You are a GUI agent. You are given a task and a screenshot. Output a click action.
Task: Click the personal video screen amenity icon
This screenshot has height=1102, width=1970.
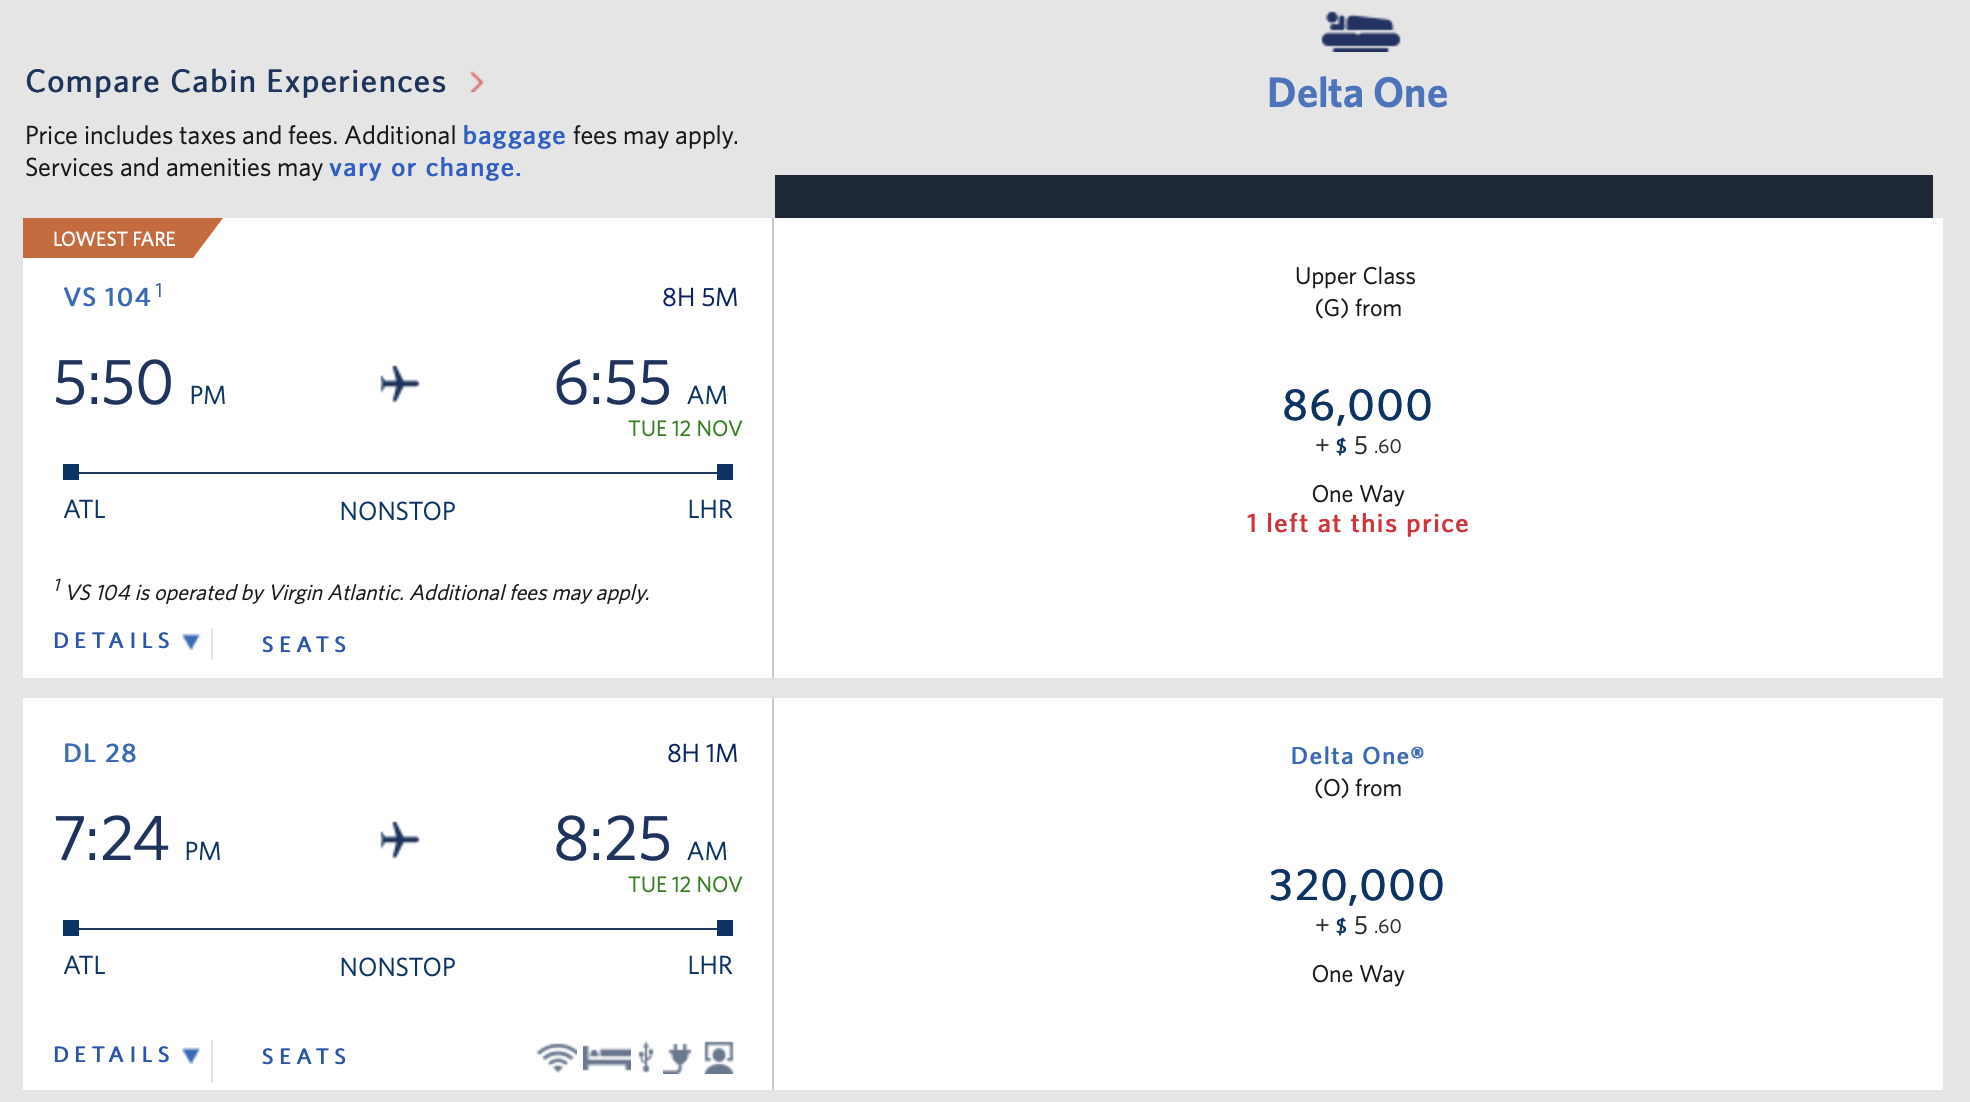click(x=719, y=1057)
